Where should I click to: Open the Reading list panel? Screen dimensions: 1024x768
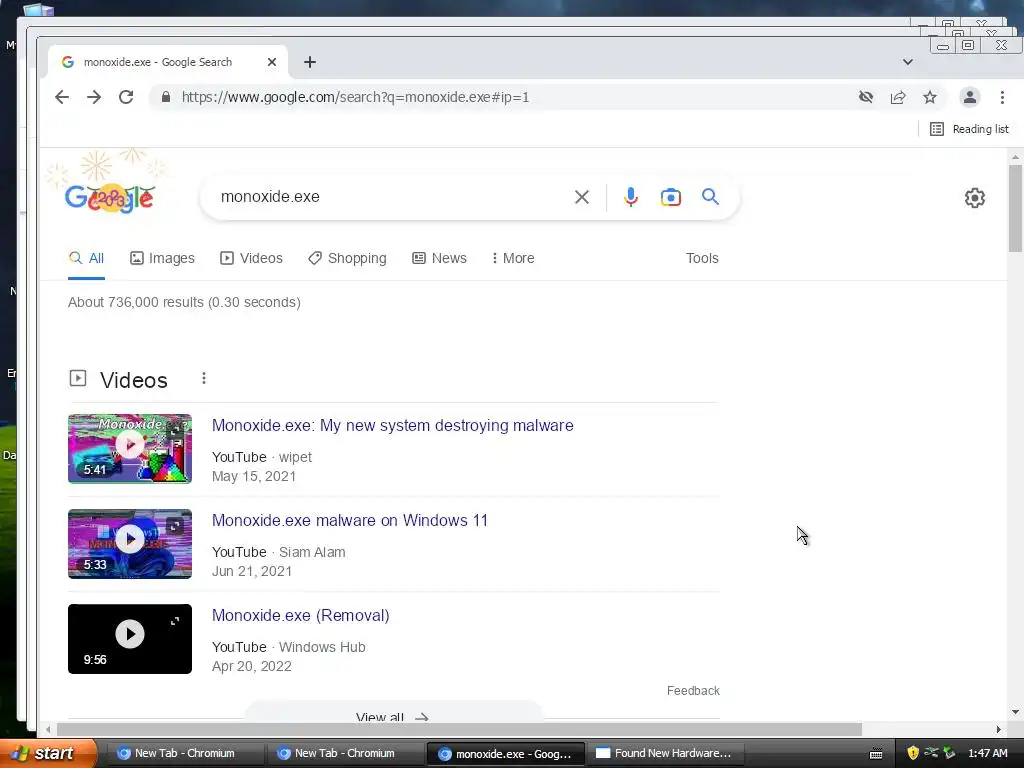point(969,129)
